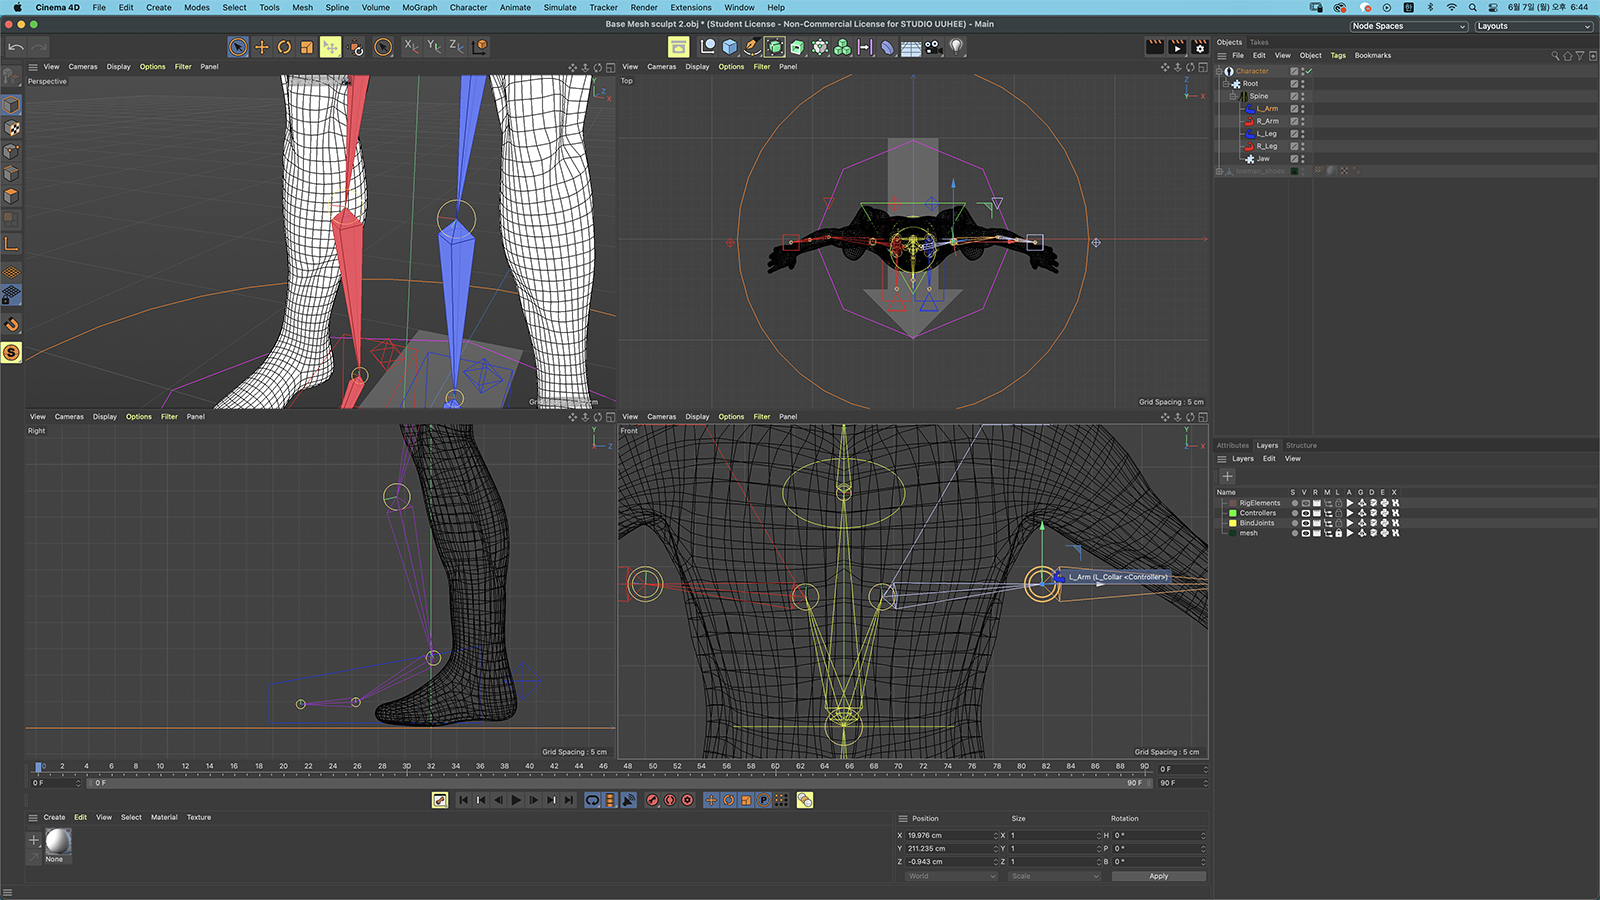Viewport: 1600px width, 900px height.
Task: Click the home icon in Objects panel
Action: [x=1567, y=56]
